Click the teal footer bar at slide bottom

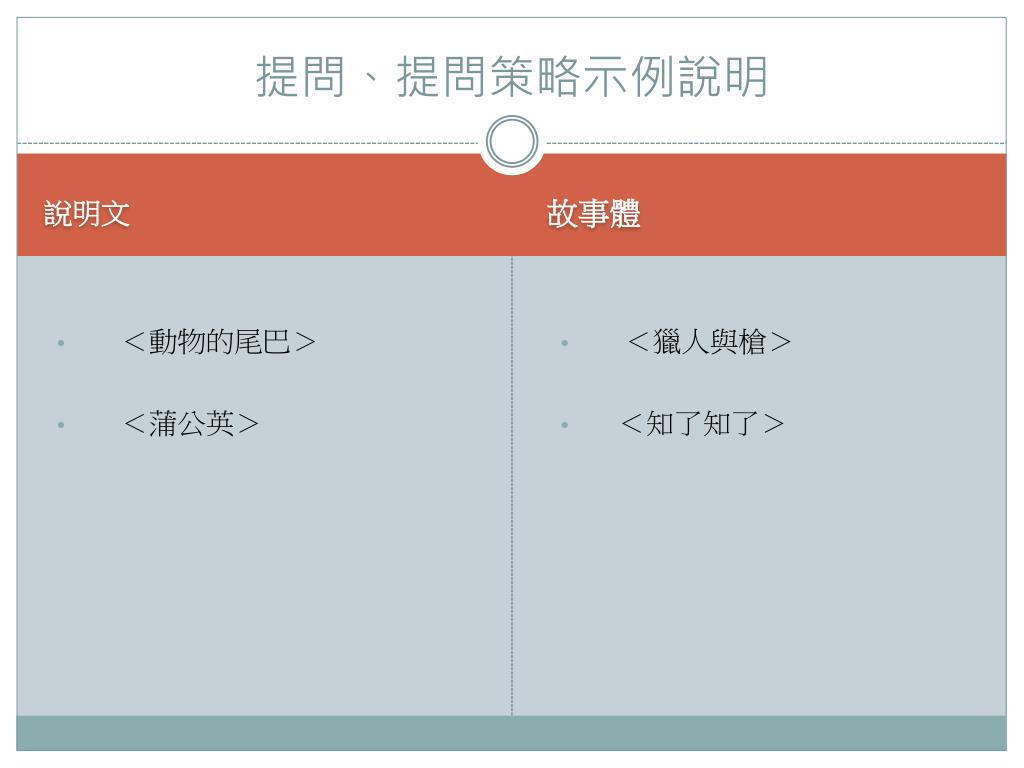tap(511, 733)
